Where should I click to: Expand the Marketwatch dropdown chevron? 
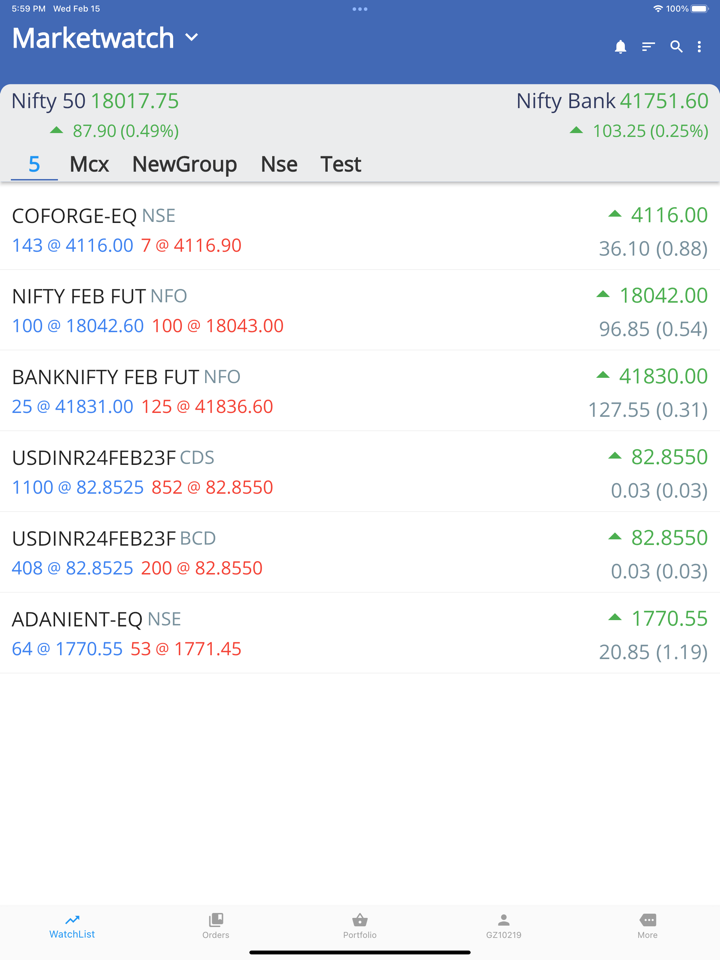click(x=192, y=38)
